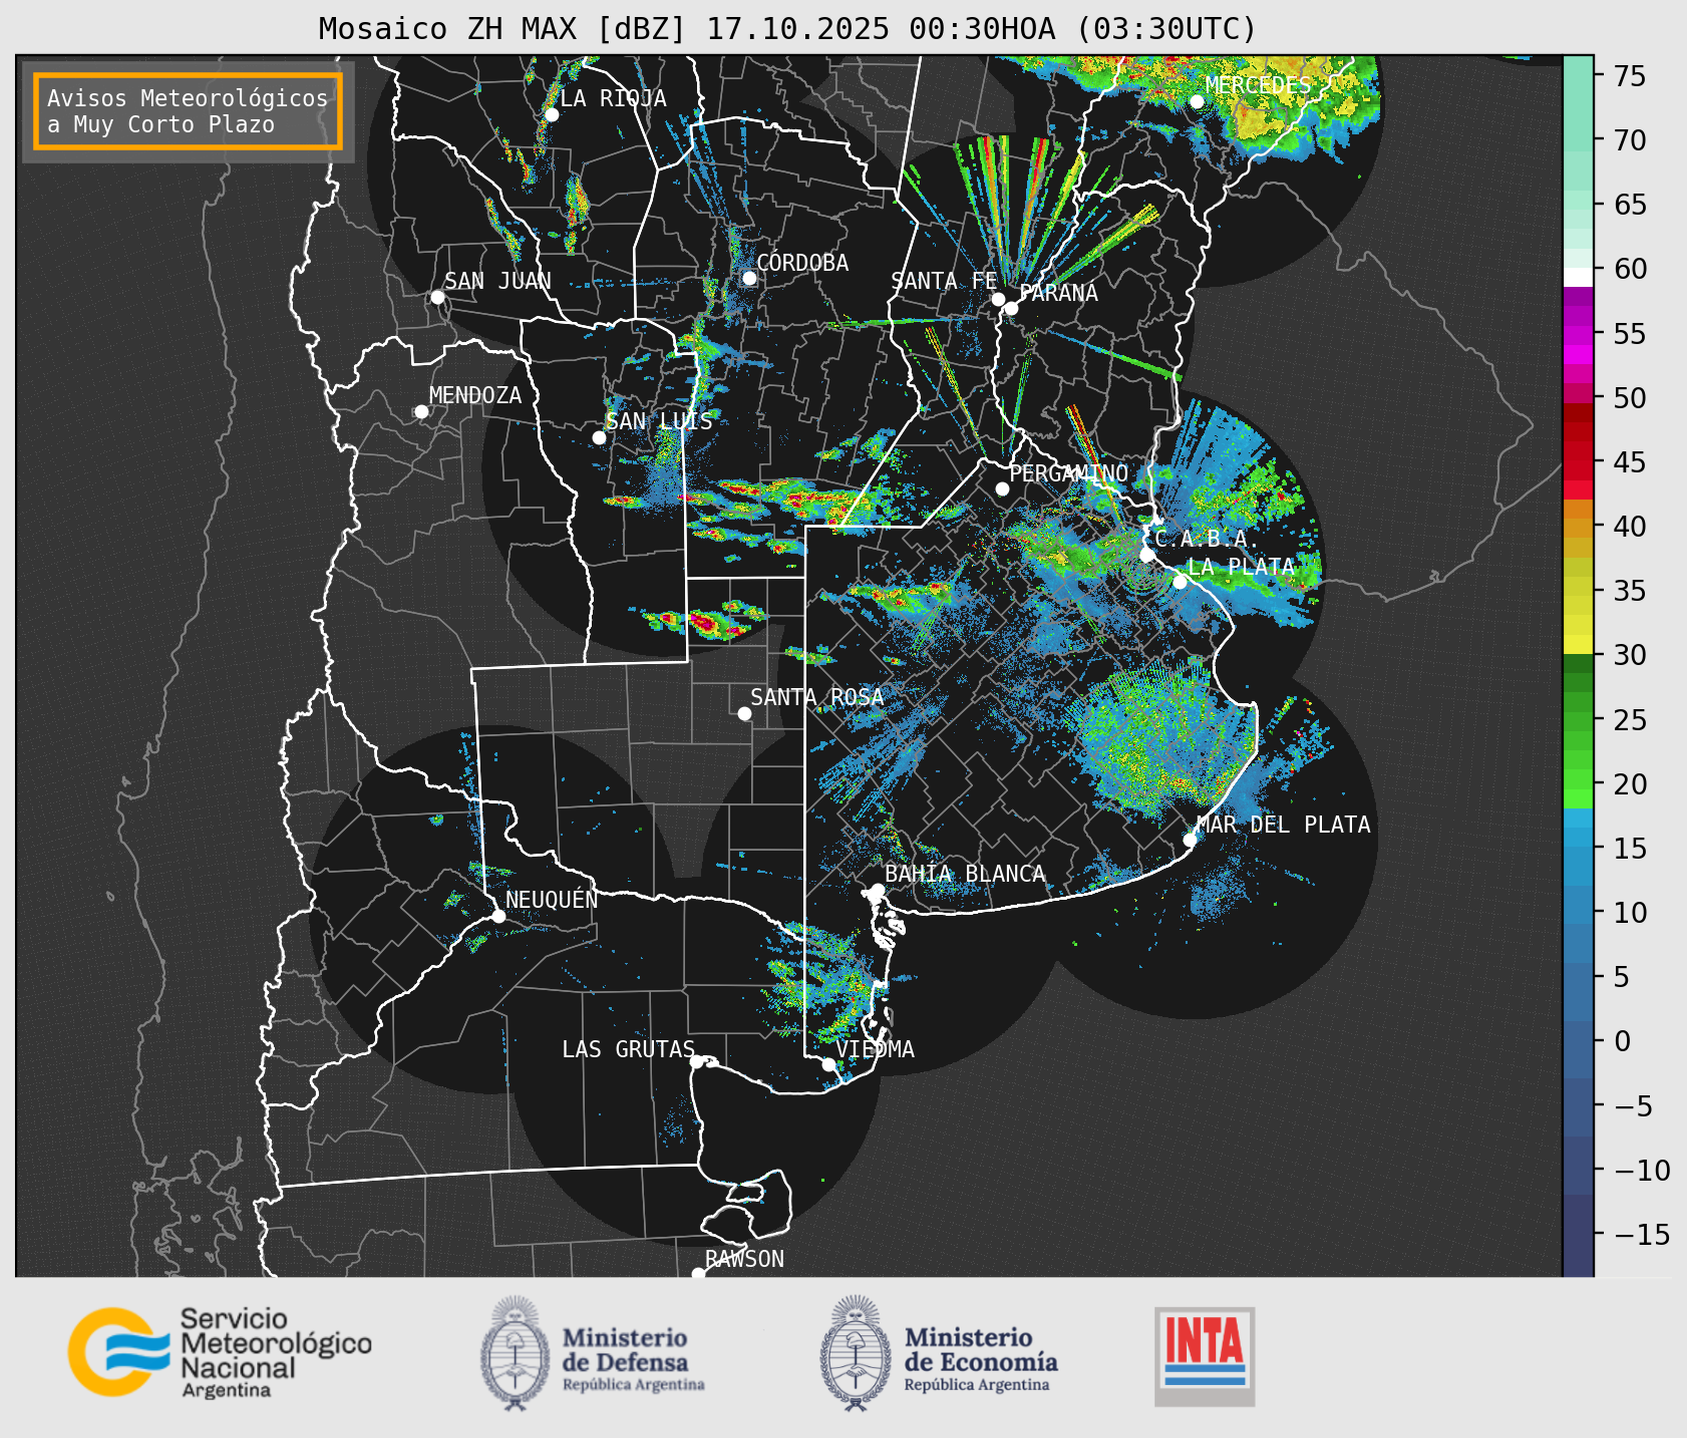Select the VIEDMA city marker dot
Image resolution: width=1687 pixels, height=1438 pixels.
click(829, 1064)
